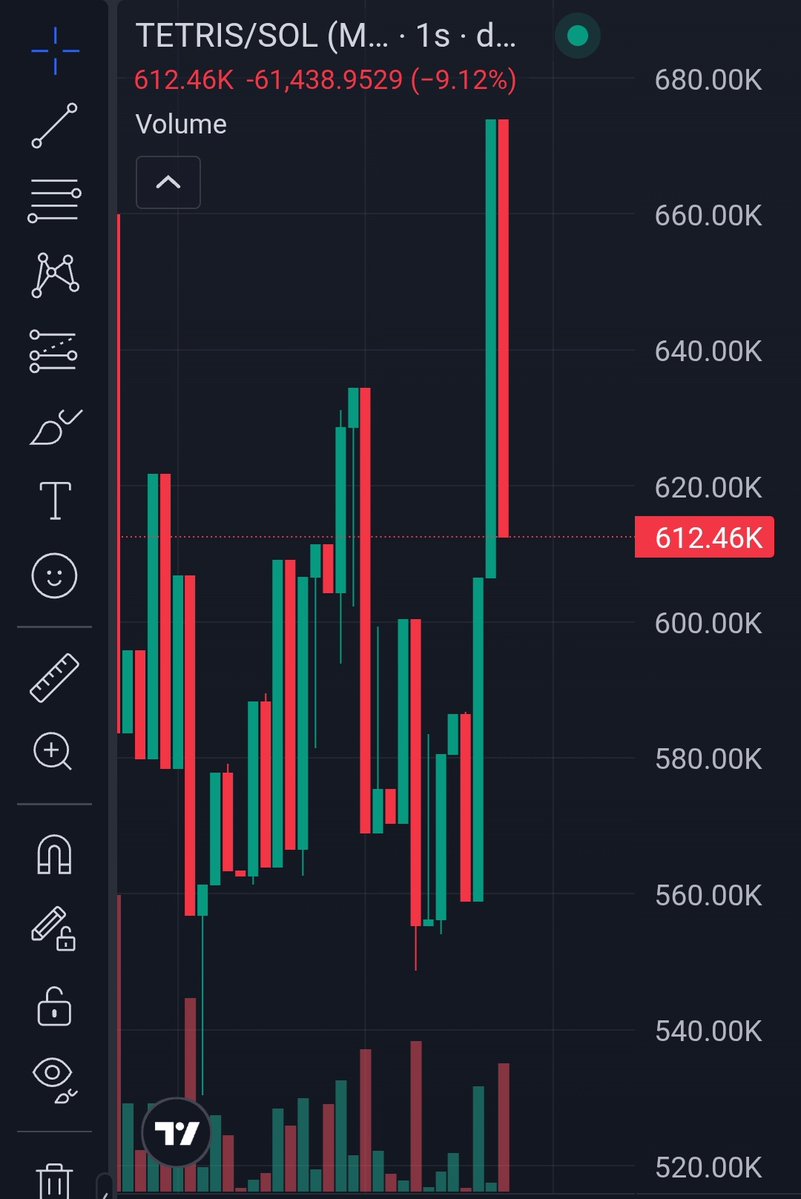Remove drawings with trash icon

(x=54, y=1181)
